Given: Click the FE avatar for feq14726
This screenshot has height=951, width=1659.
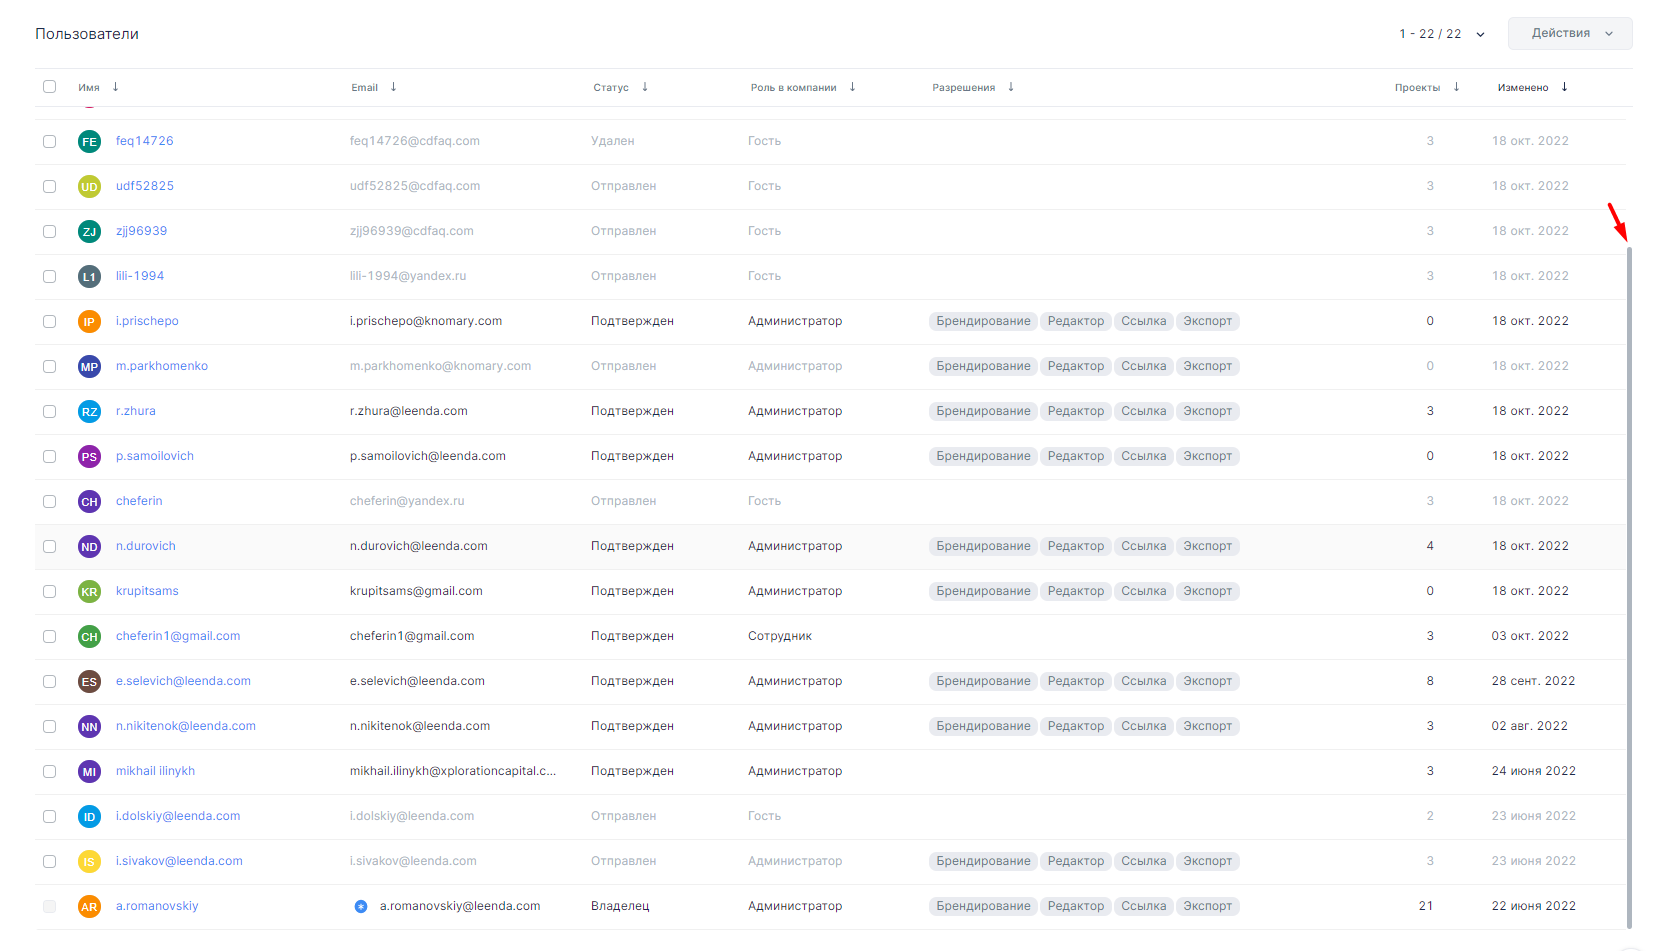Looking at the screenshot, I should tap(89, 141).
